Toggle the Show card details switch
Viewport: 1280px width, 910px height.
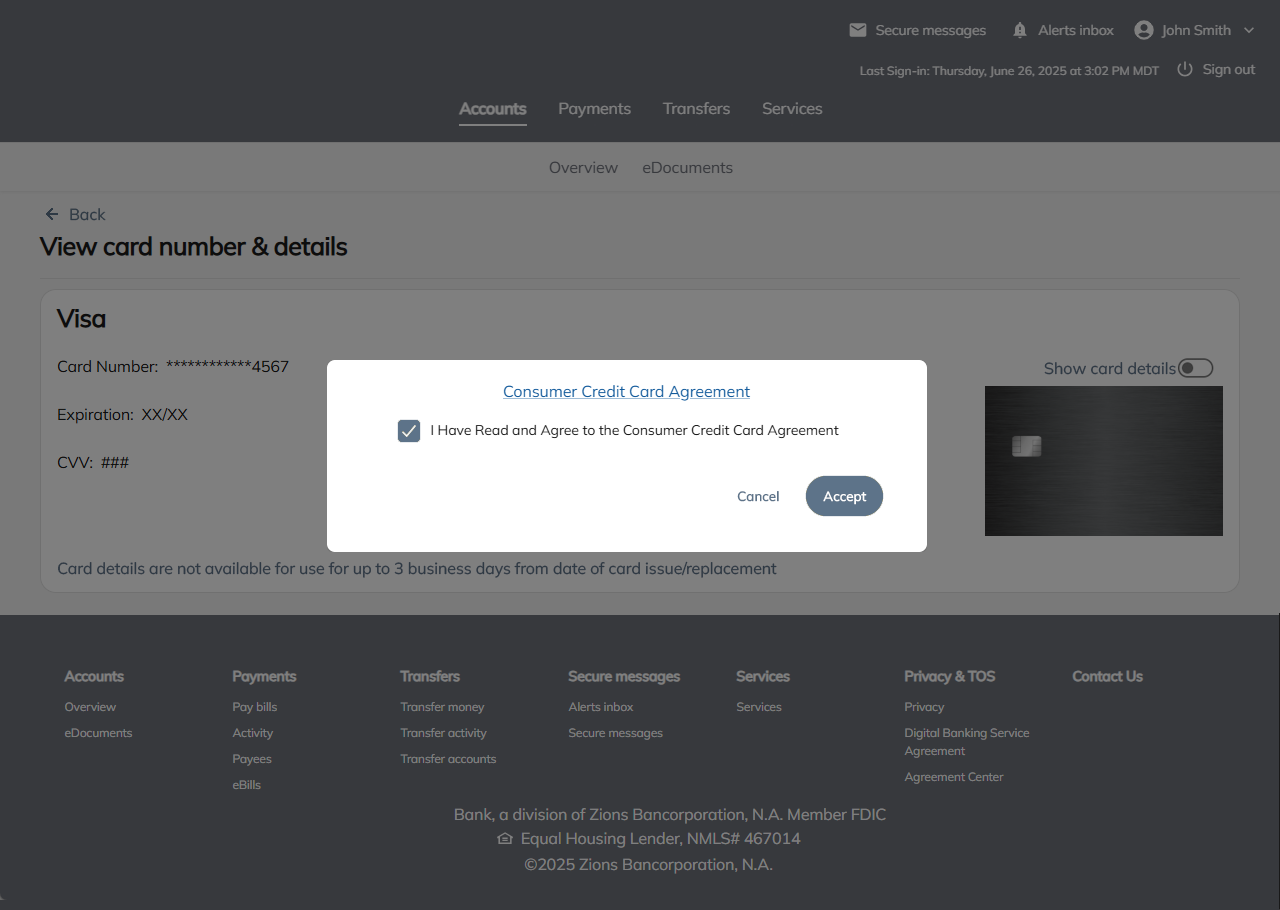pyautogui.click(x=1196, y=368)
